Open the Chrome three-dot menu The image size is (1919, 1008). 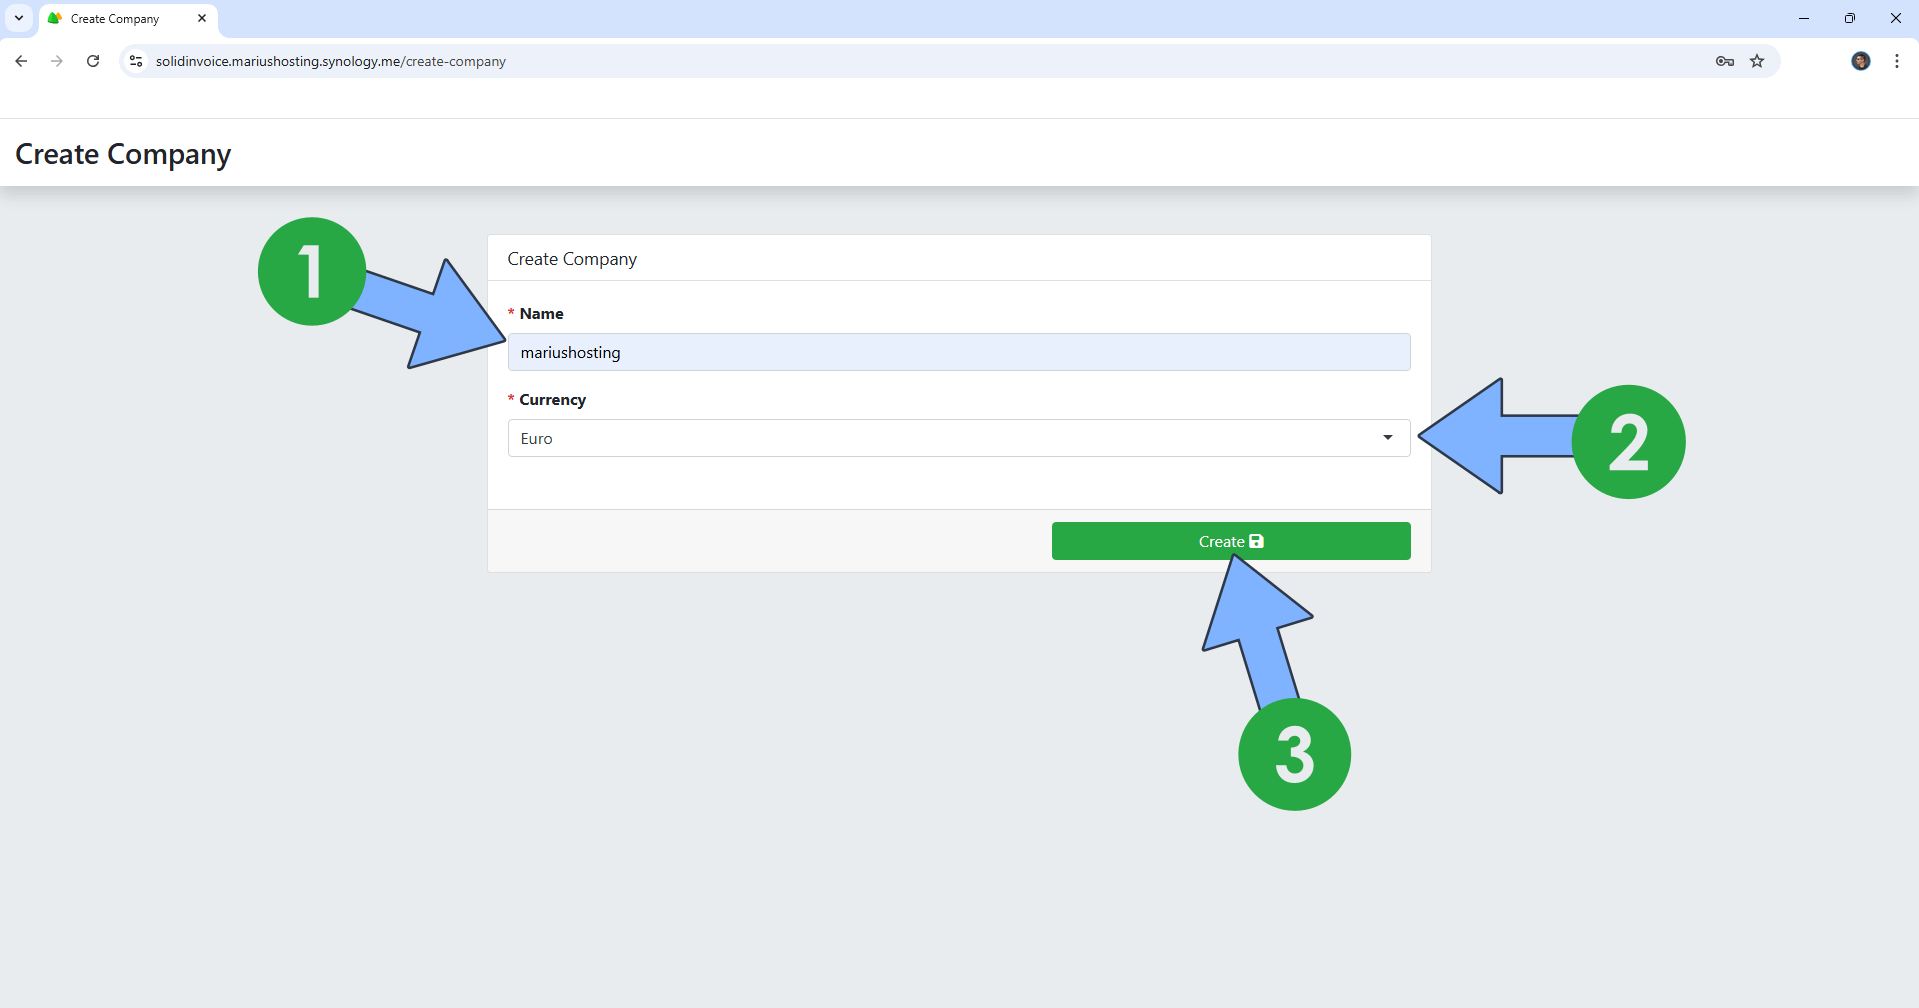(1897, 61)
